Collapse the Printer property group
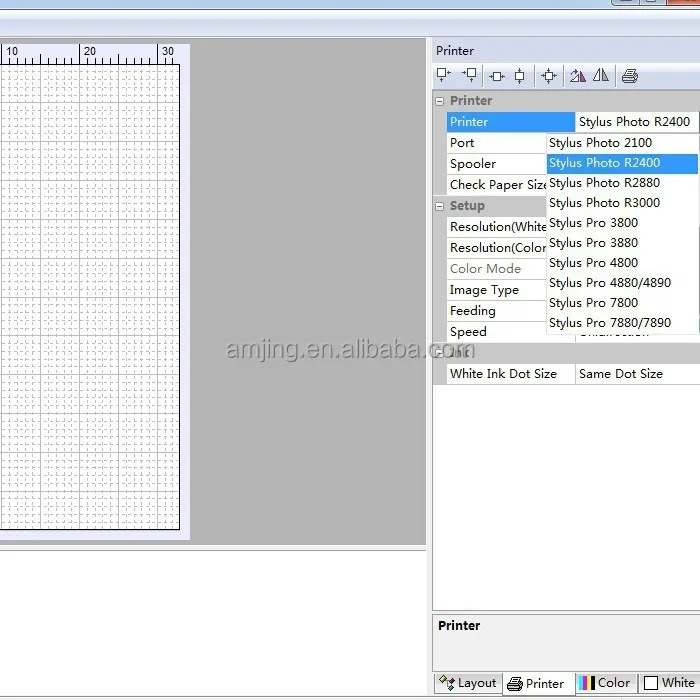Viewport: 700px width, 700px height. [x=439, y=101]
